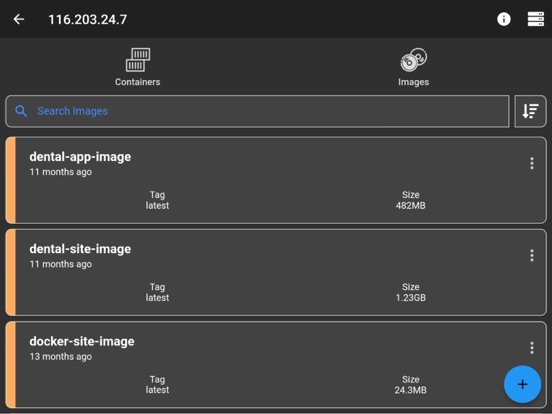This screenshot has width=552, height=414.
Task: Open the sort order options button
Action: [x=530, y=111]
